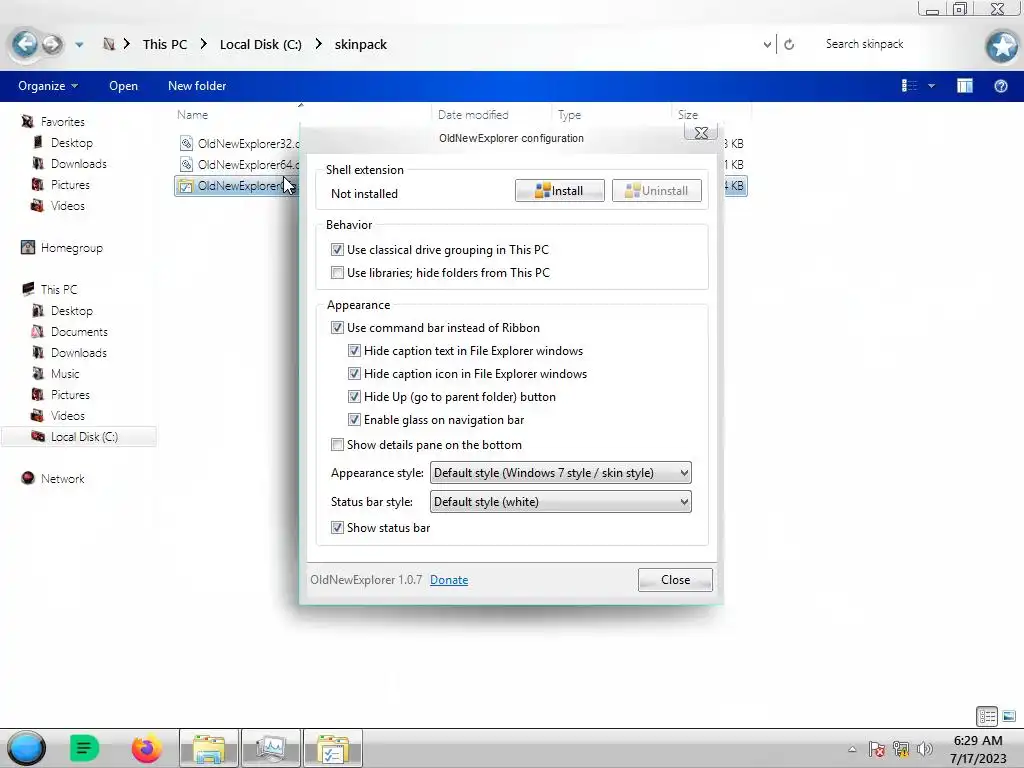
Task: Click the Start orb on the taskbar
Action: (27, 748)
